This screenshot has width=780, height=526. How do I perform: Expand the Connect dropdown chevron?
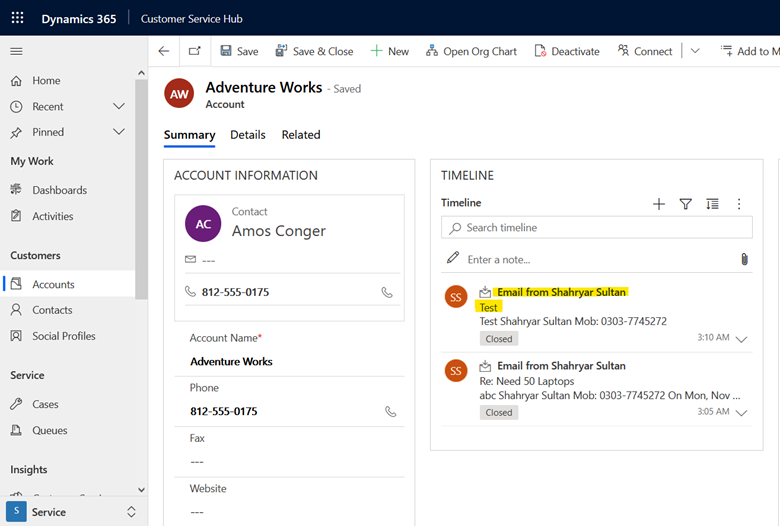click(x=695, y=51)
